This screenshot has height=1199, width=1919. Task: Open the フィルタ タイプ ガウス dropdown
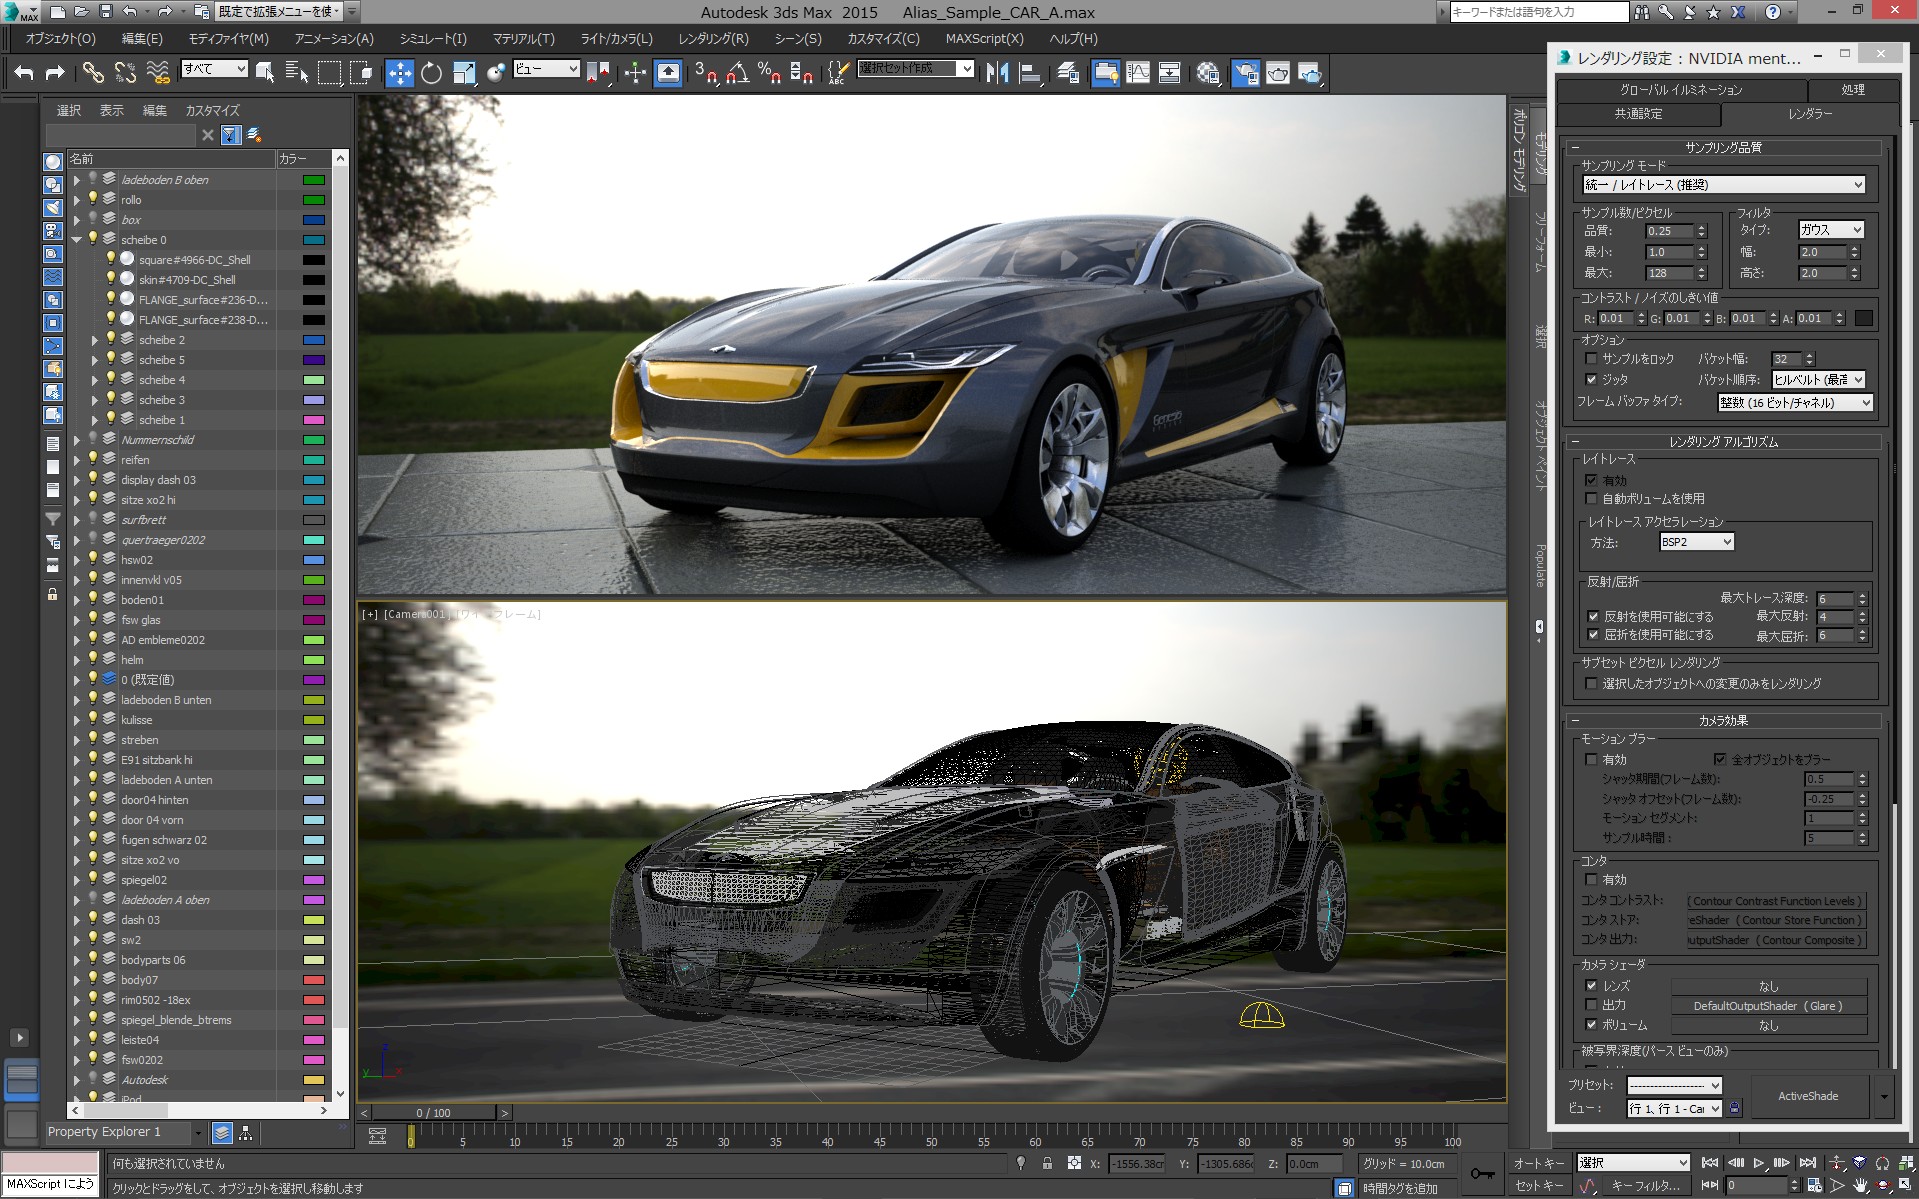pos(1830,230)
